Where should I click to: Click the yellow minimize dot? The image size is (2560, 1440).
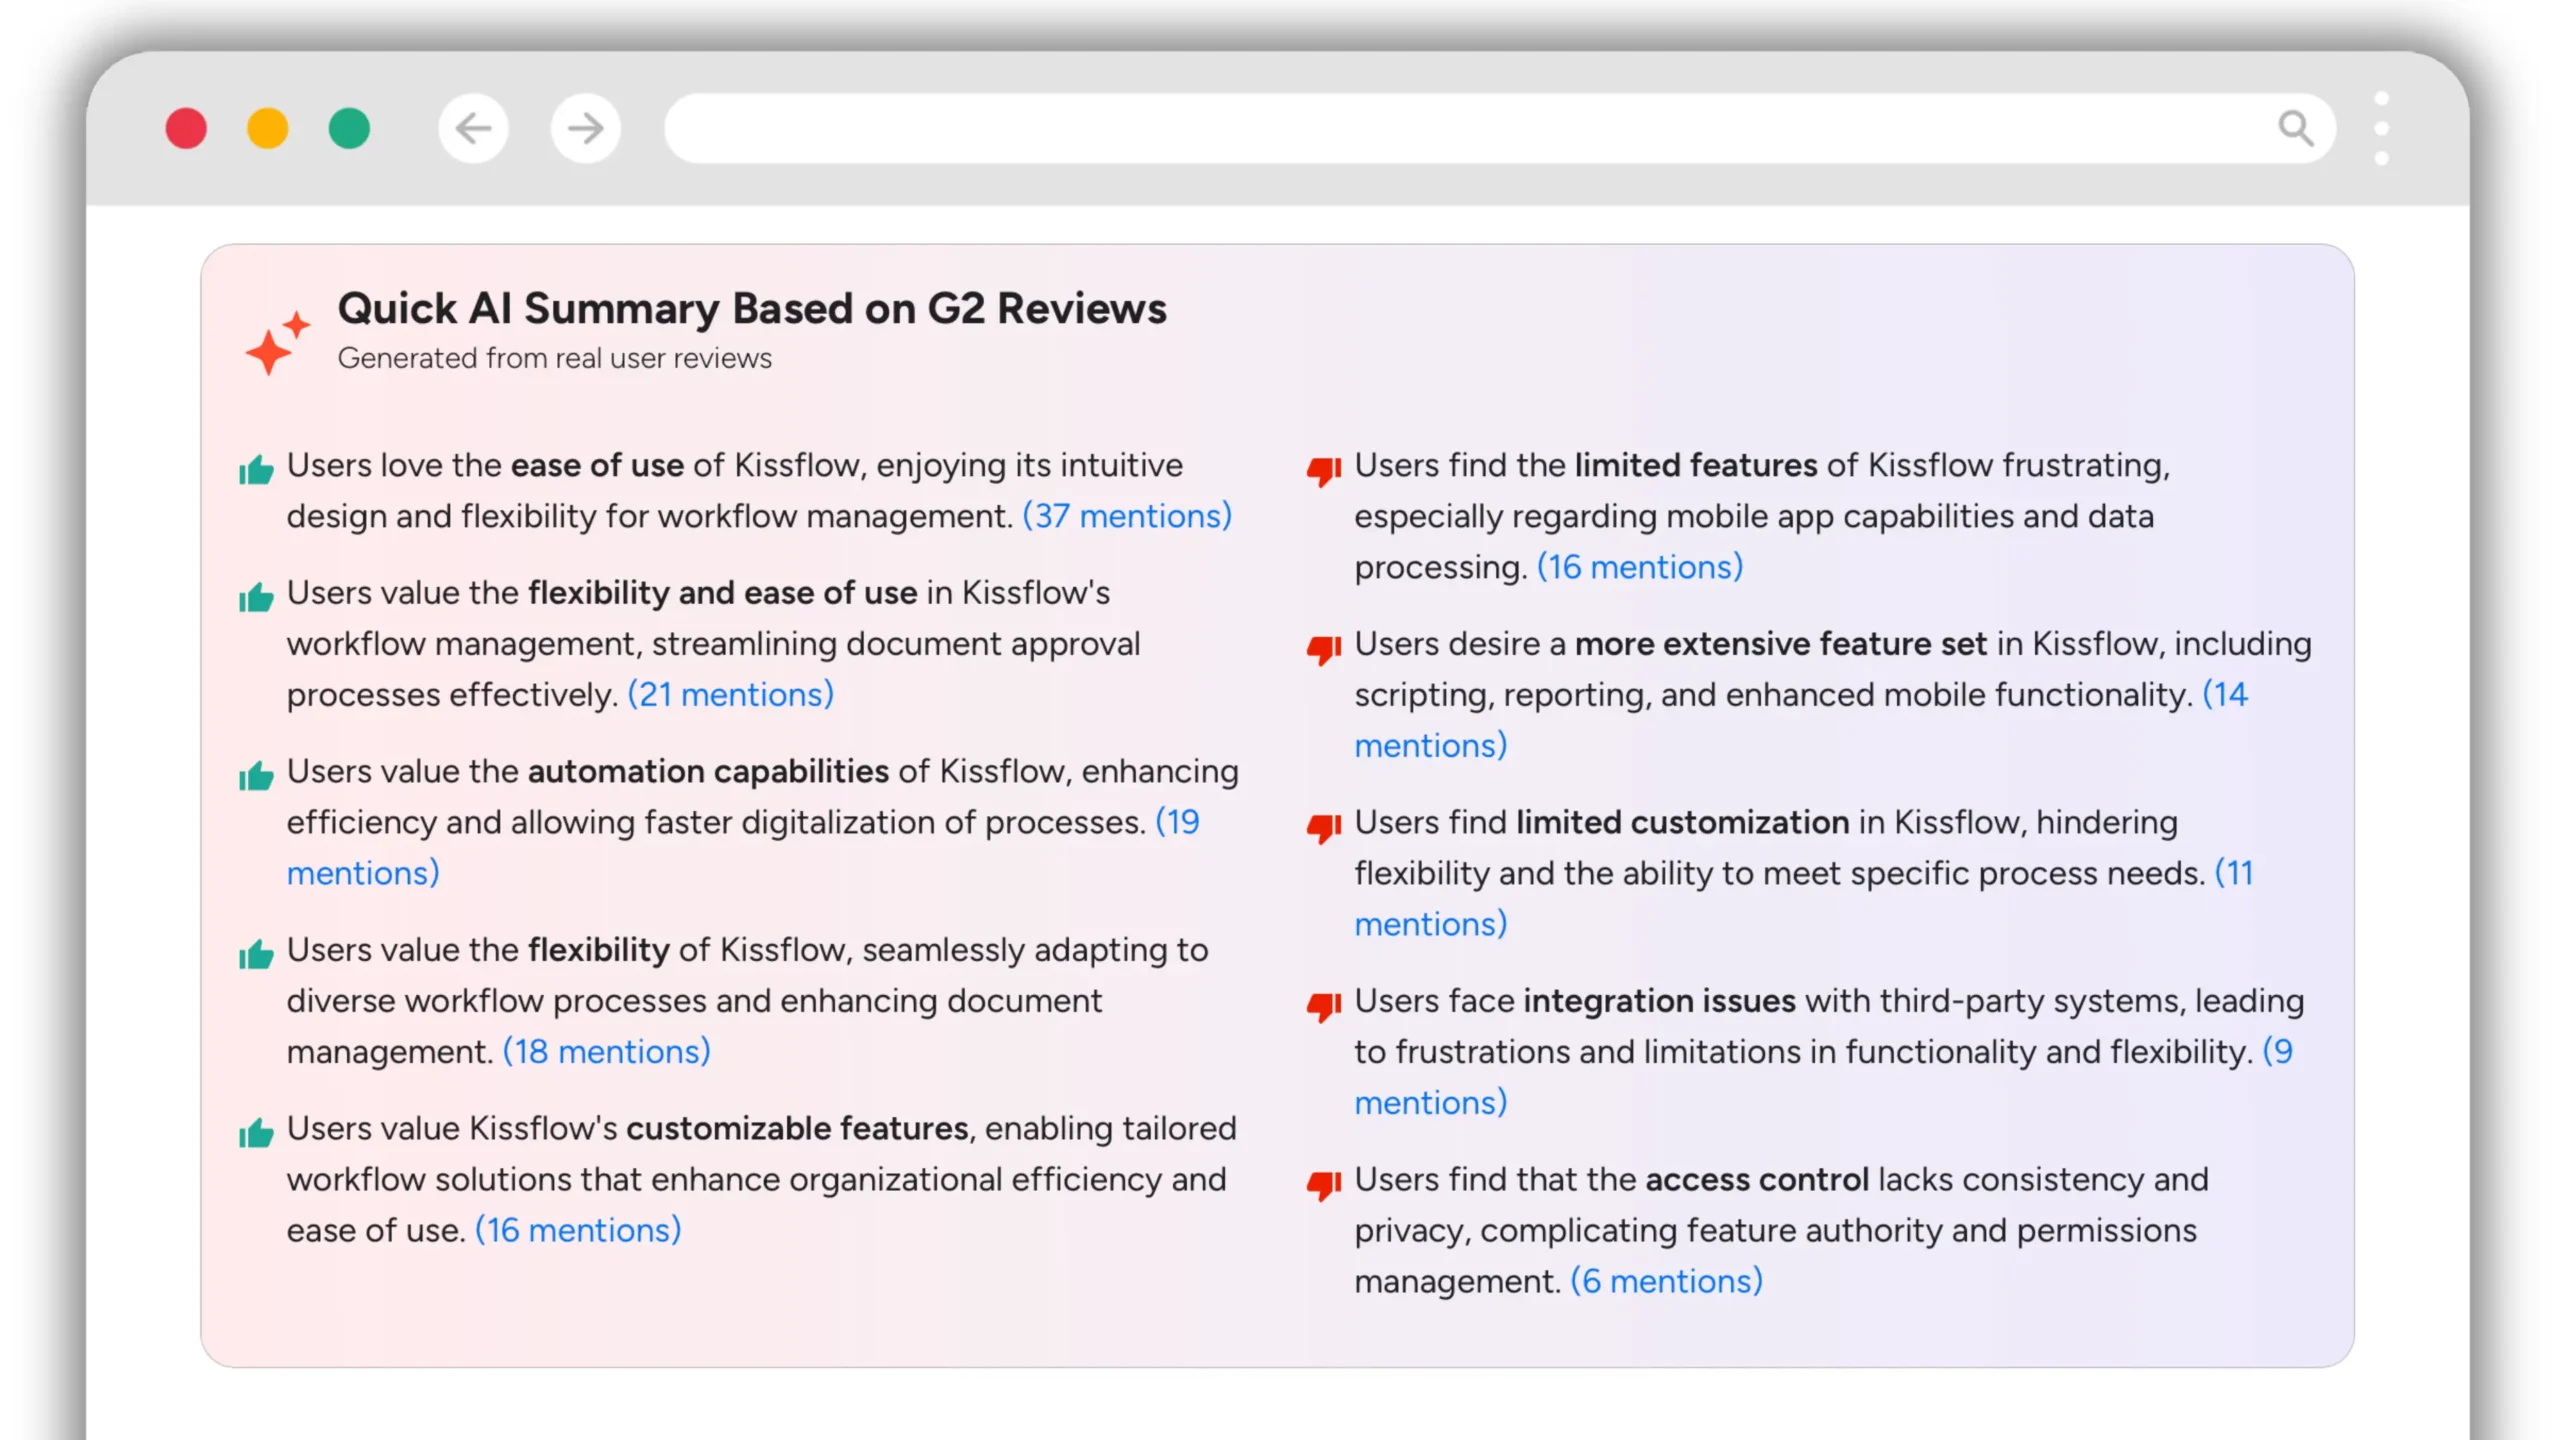pos(268,128)
